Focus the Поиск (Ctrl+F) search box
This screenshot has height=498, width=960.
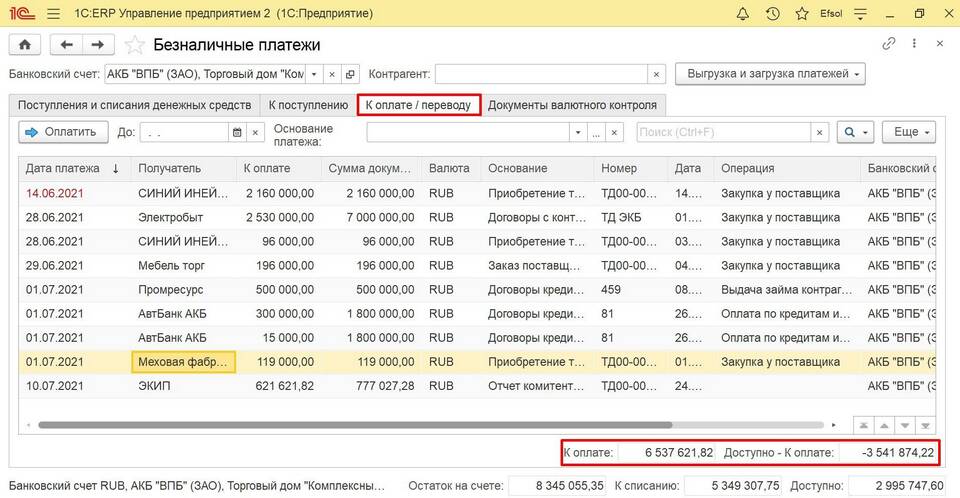click(724, 132)
